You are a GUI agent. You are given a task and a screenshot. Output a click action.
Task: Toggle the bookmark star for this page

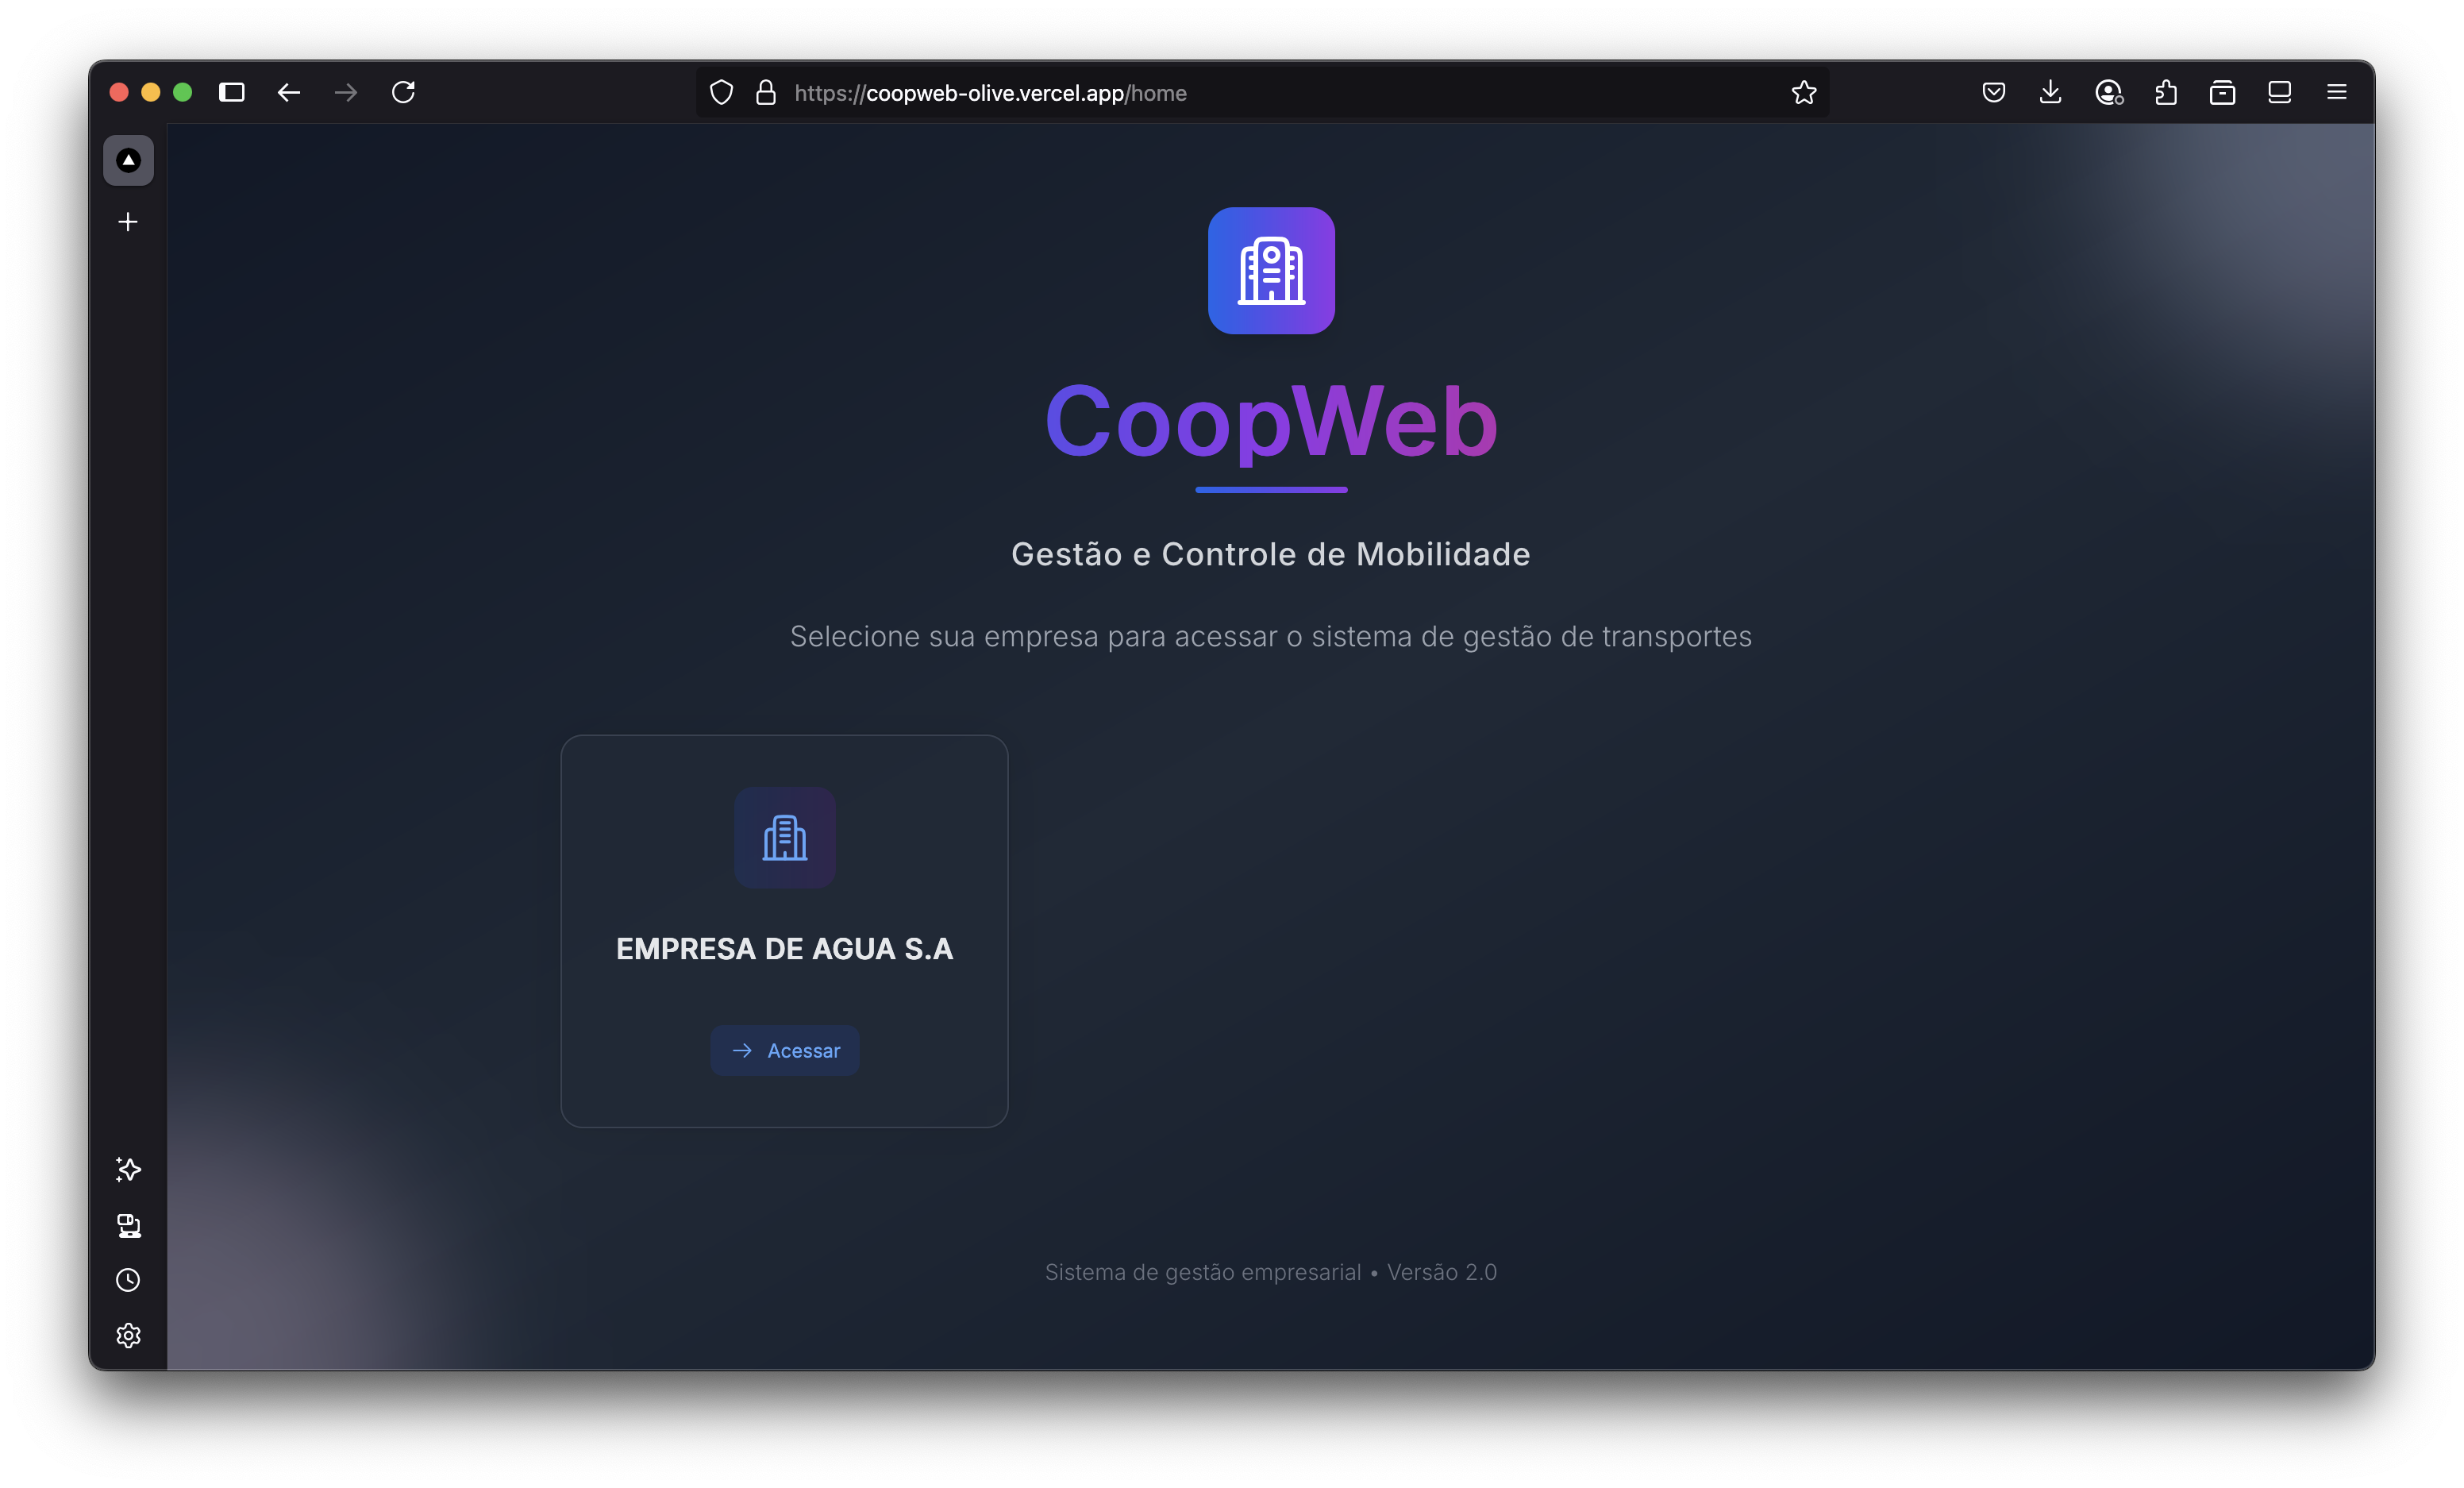[1803, 92]
